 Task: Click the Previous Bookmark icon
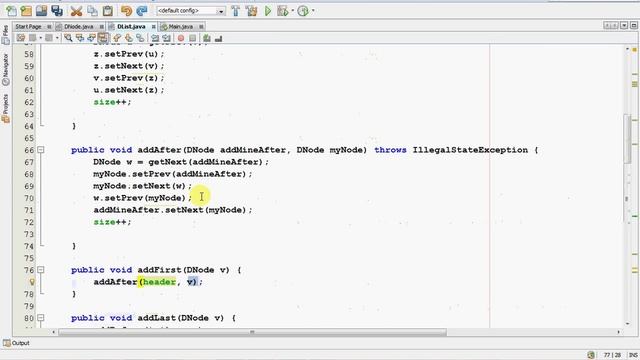tap(117, 38)
